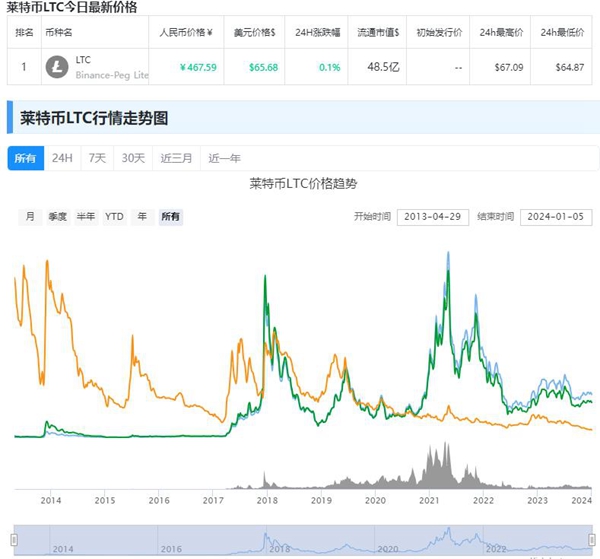Grab the left navigator range handle
The image size is (600, 559).
coord(14,537)
